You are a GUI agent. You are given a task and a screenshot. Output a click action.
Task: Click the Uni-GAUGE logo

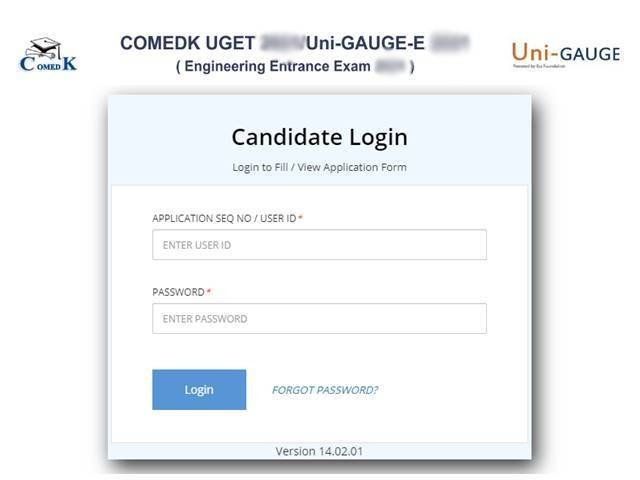(x=565, y=52)
